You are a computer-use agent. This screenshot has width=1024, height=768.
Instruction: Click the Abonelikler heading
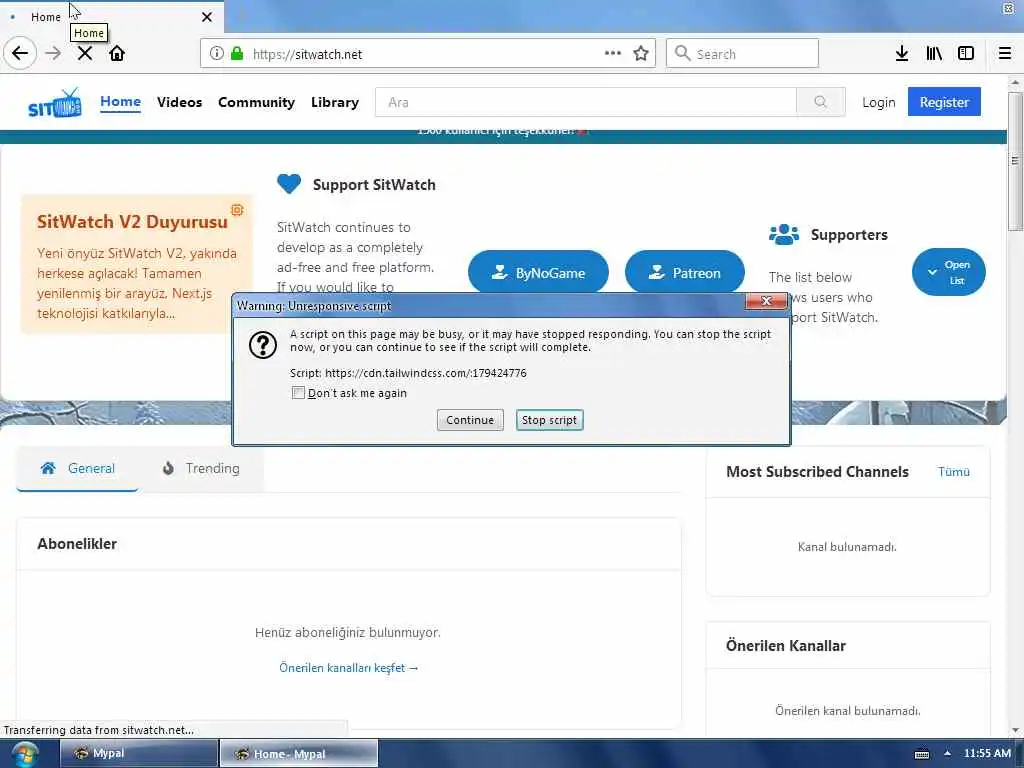[x=77, y=543]
